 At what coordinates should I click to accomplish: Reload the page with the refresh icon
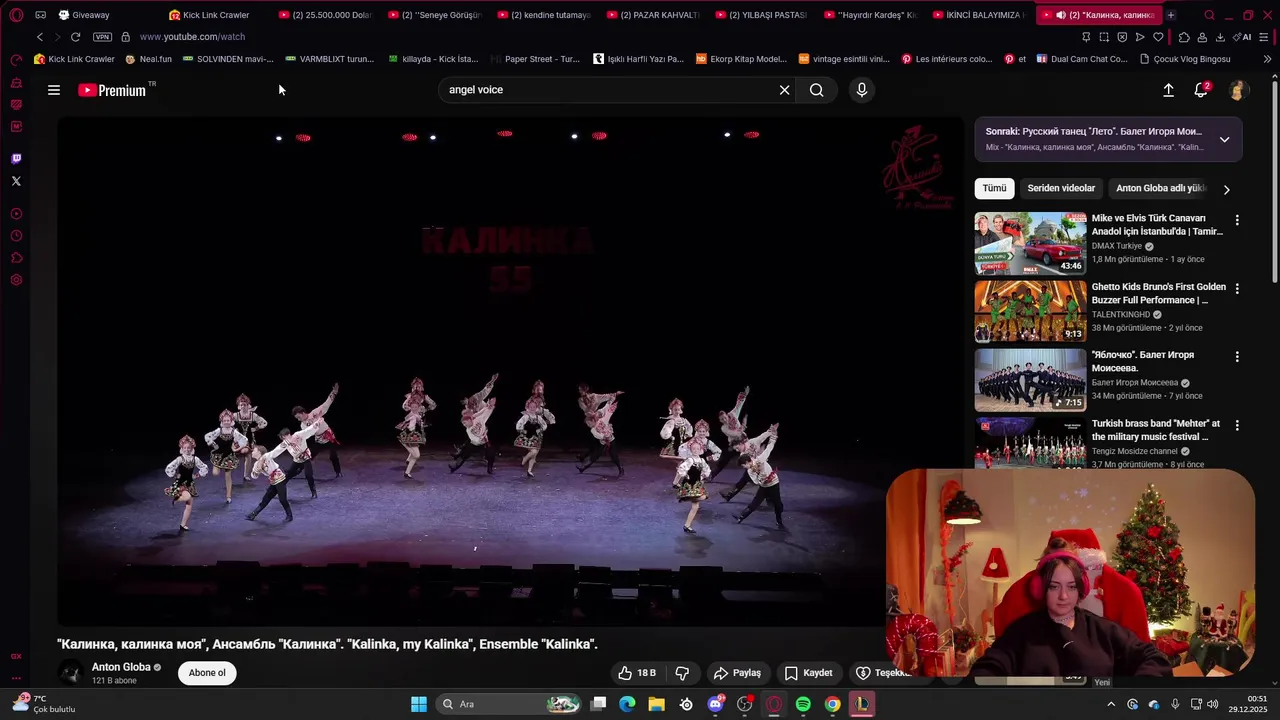pos(75,37)
